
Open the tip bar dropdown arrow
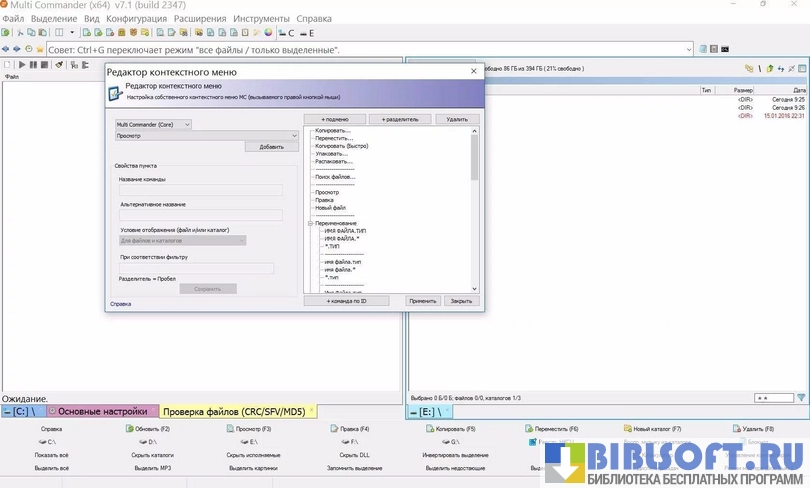688,49
